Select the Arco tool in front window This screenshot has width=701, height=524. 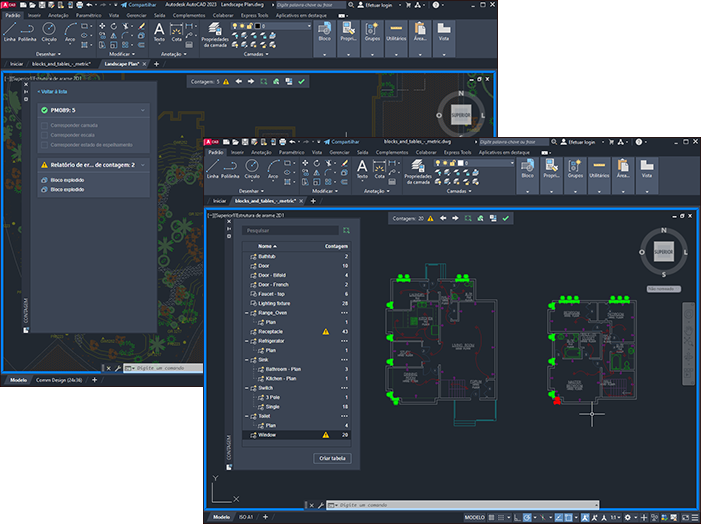click(273, 168)
